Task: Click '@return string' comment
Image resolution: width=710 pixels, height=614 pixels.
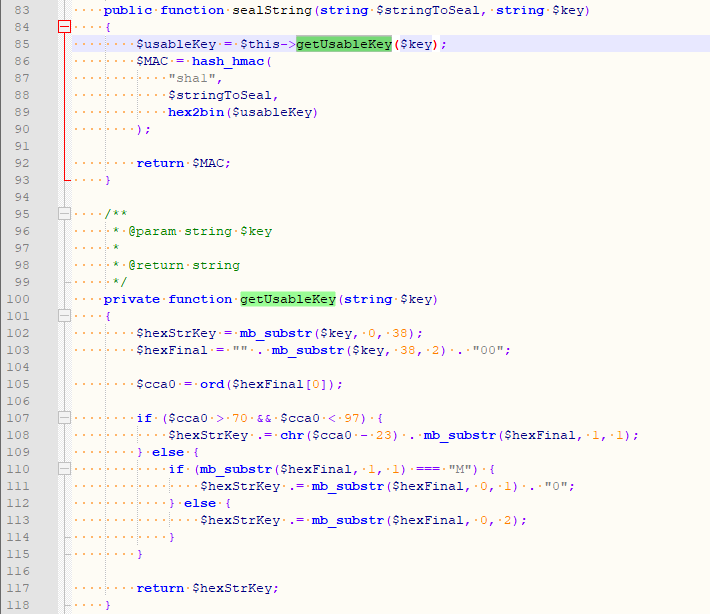Action: coord(184,265)
